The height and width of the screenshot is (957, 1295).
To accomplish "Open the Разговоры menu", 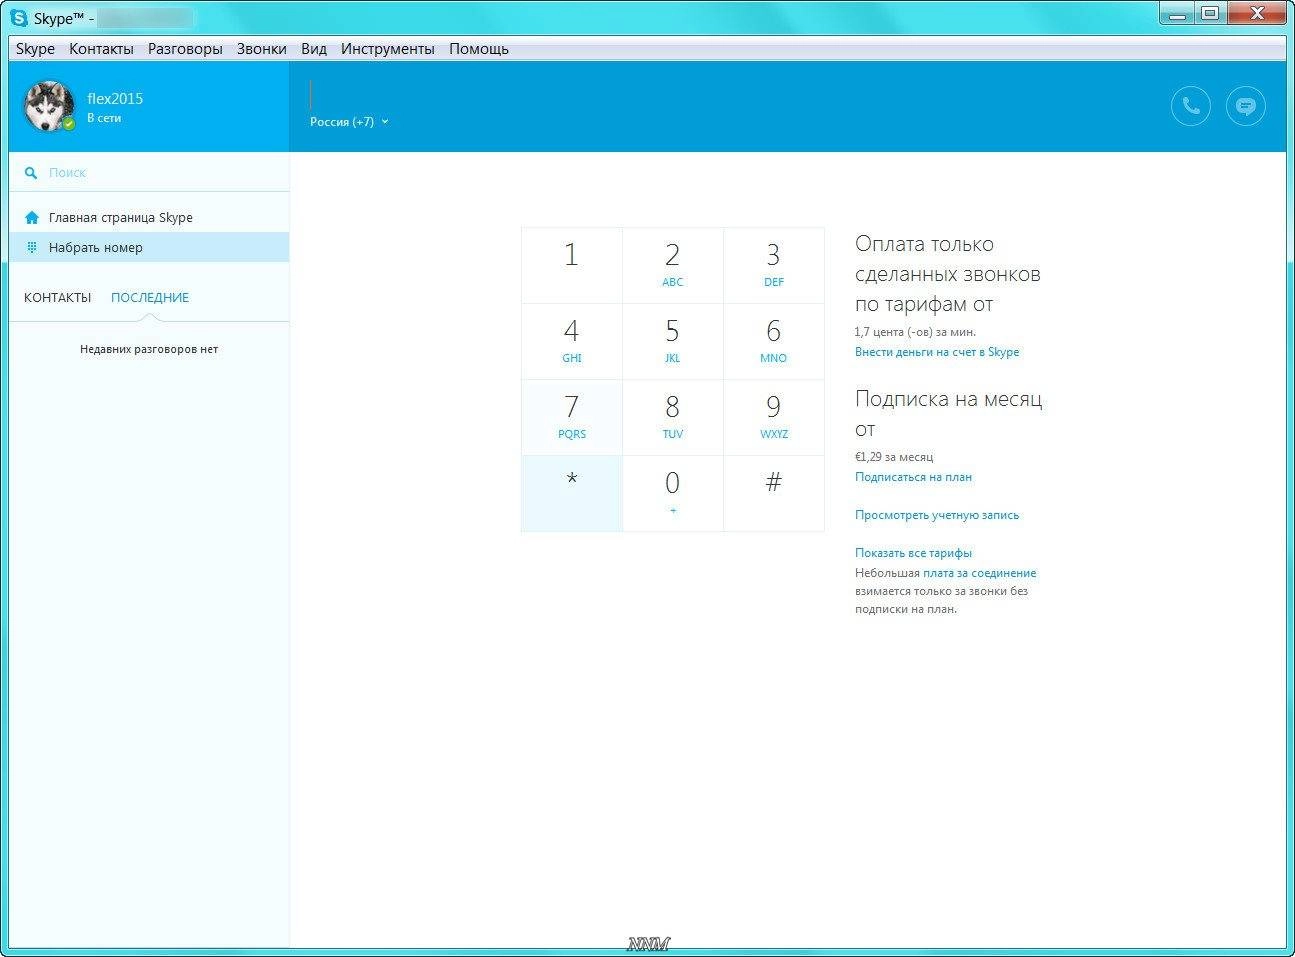I will [x=185, y=49].
